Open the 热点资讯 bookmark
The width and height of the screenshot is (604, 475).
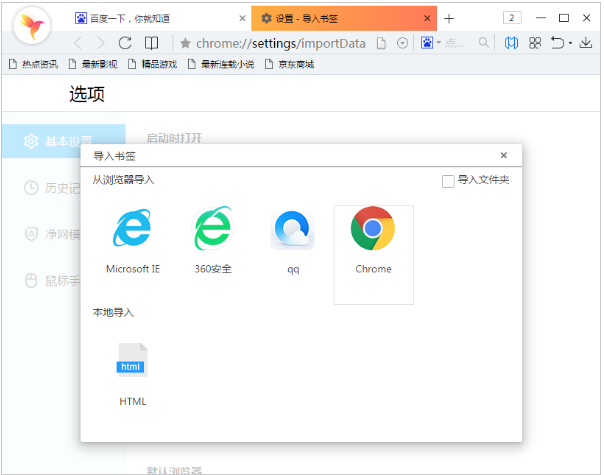(x=33, y=64)
